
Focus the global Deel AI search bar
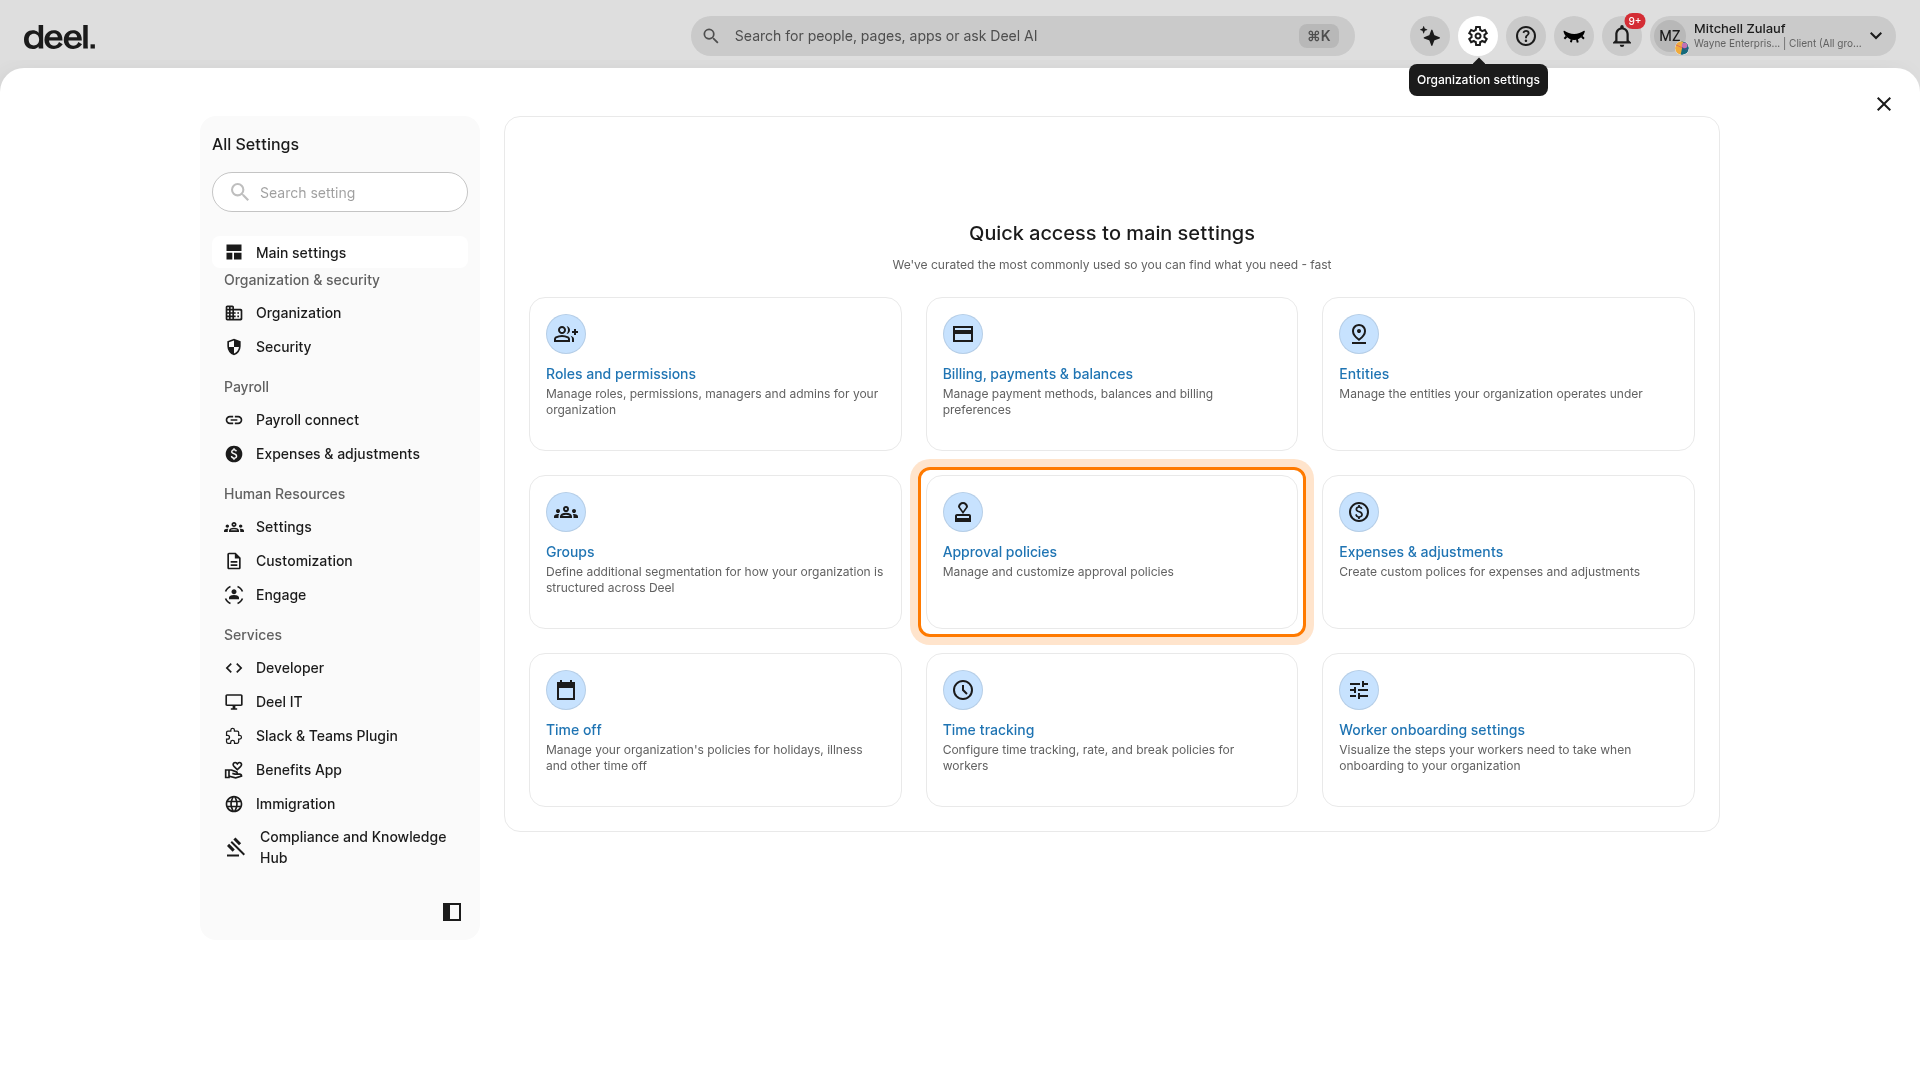(1022, 36)
